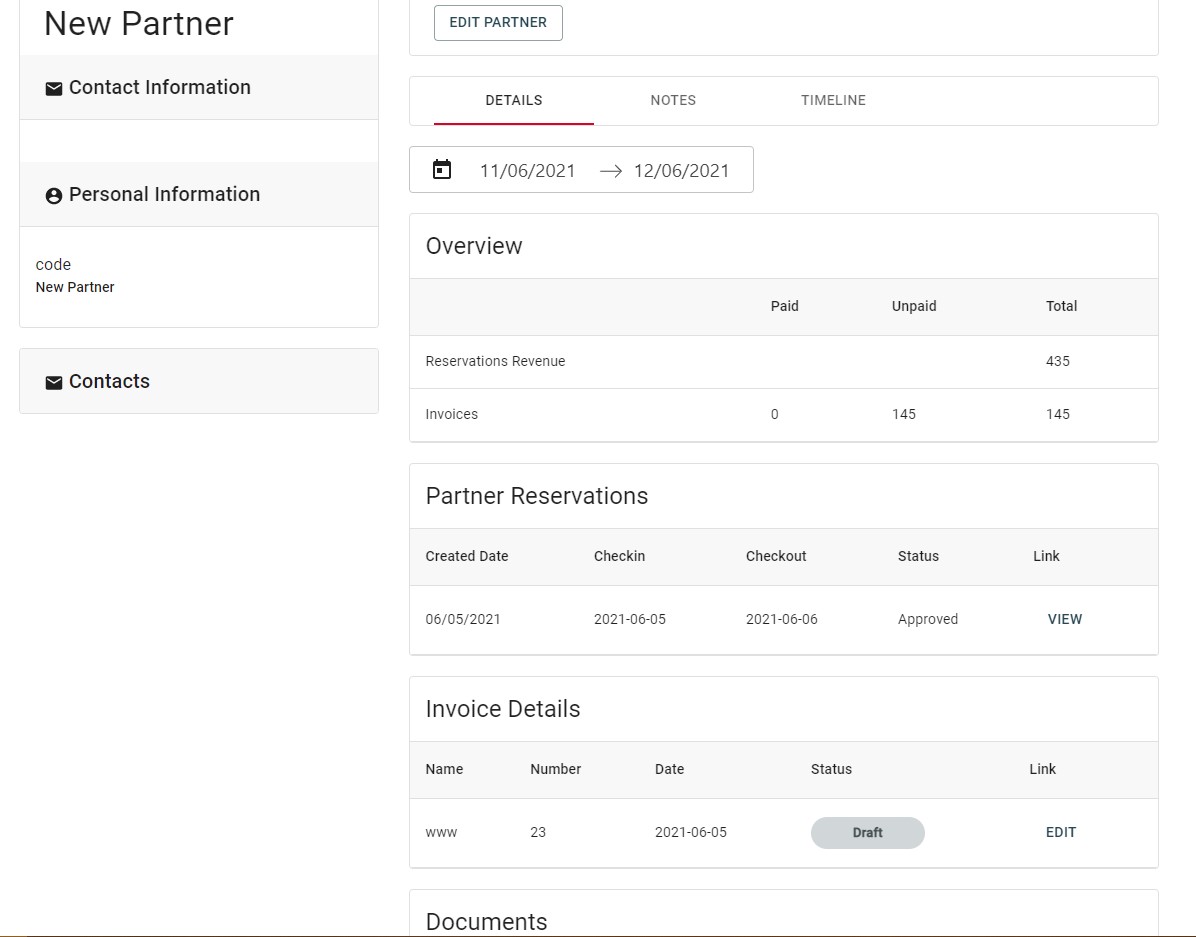This screenshot has height=937, width=1196.
Task: Select the end date 12/06/2021 field
Action: click(681, 171)
